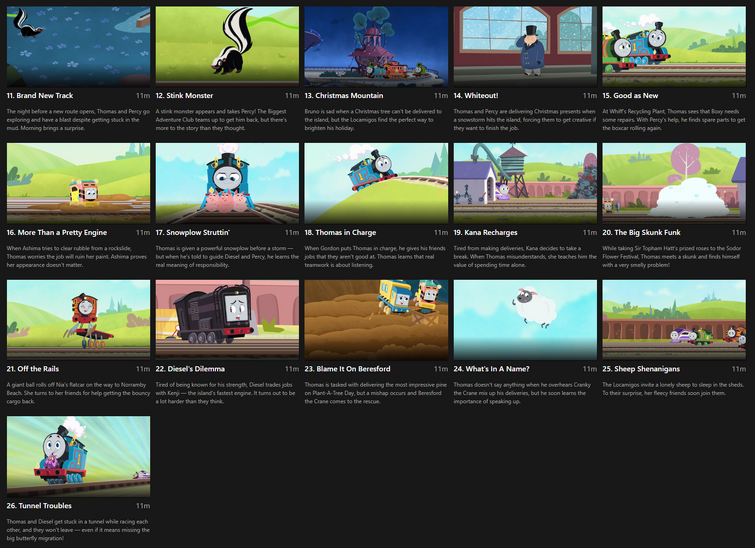Click the title '15. Good as New'

coord(630,95)
